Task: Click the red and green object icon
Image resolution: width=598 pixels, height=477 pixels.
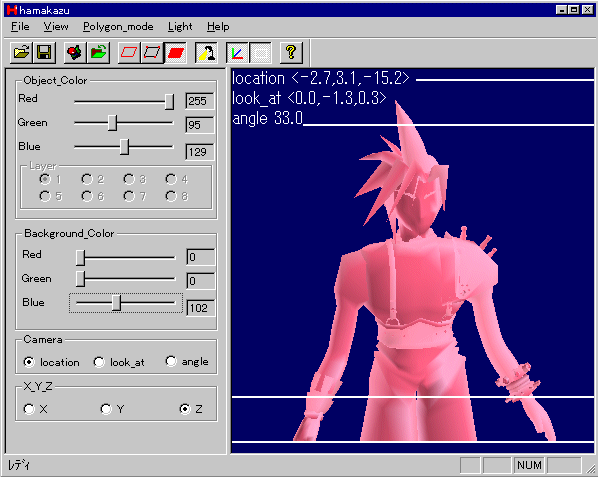Action: pos(75,53)
